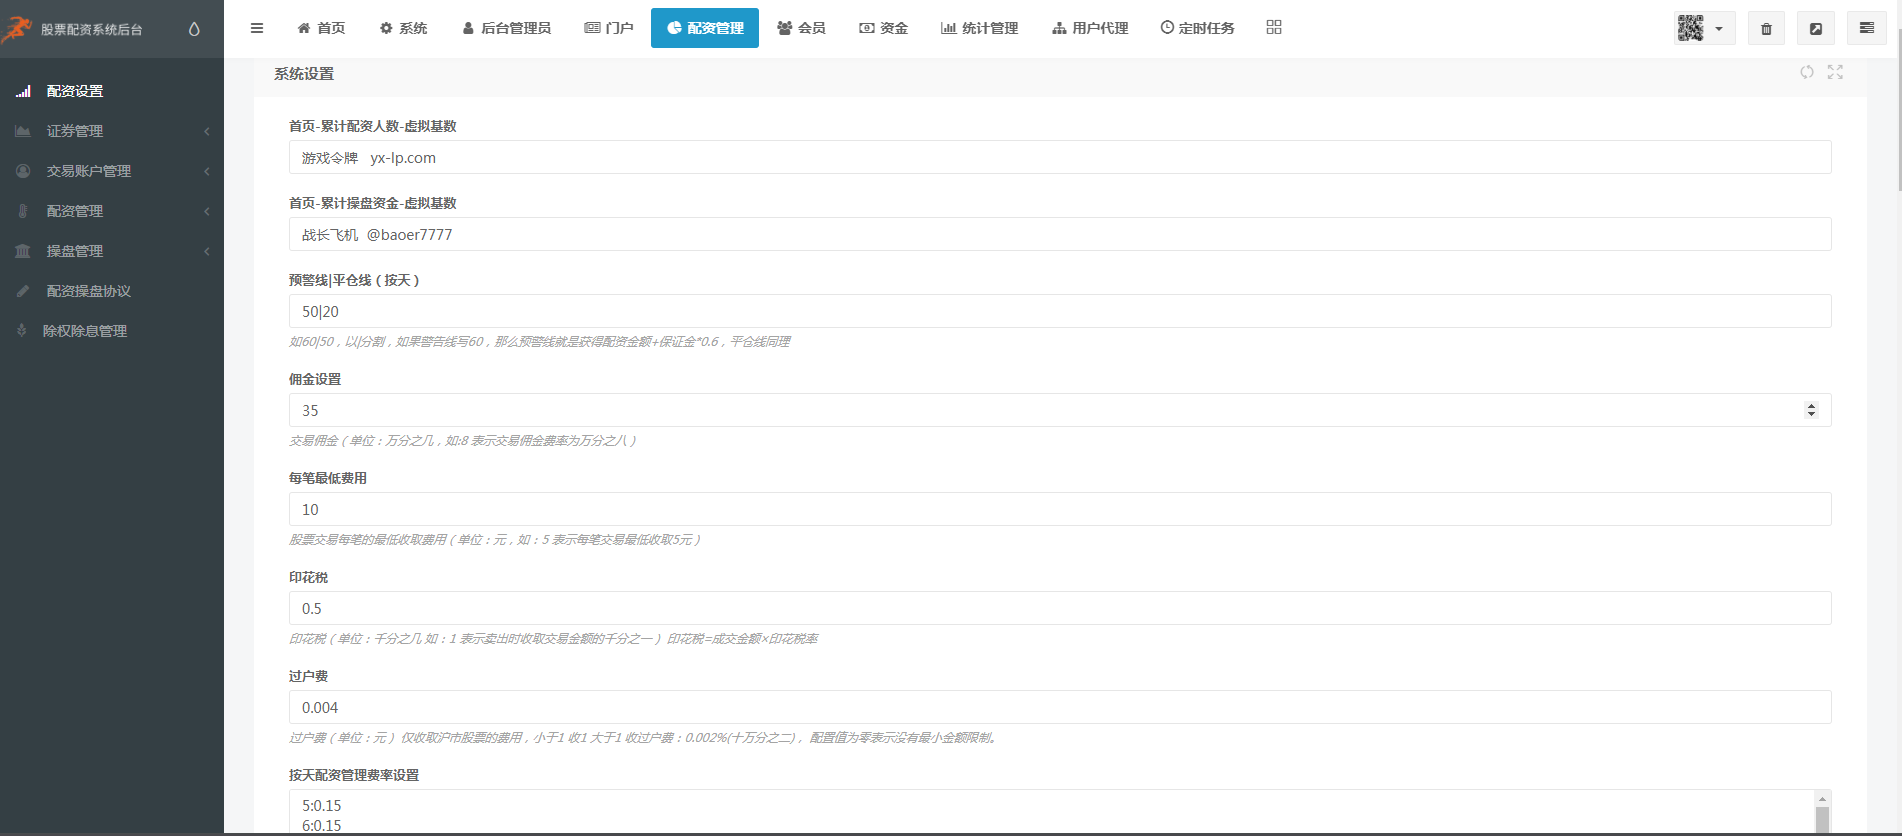Click the water-drop theme icon
This screenshot has width=1902, height=836.
click(x=194, y=29)
